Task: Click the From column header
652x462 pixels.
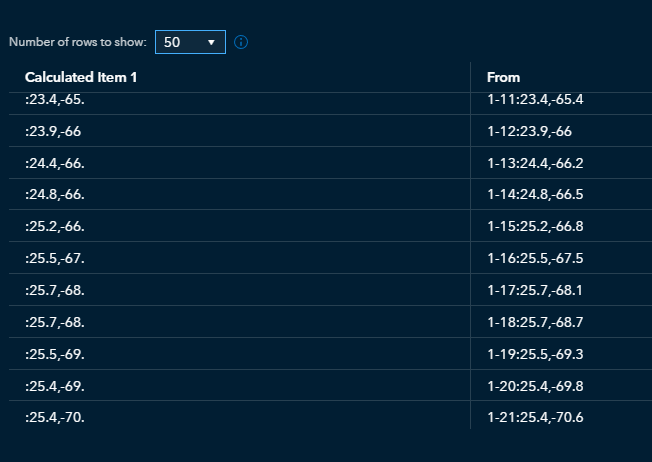Action: click(503, 77)
